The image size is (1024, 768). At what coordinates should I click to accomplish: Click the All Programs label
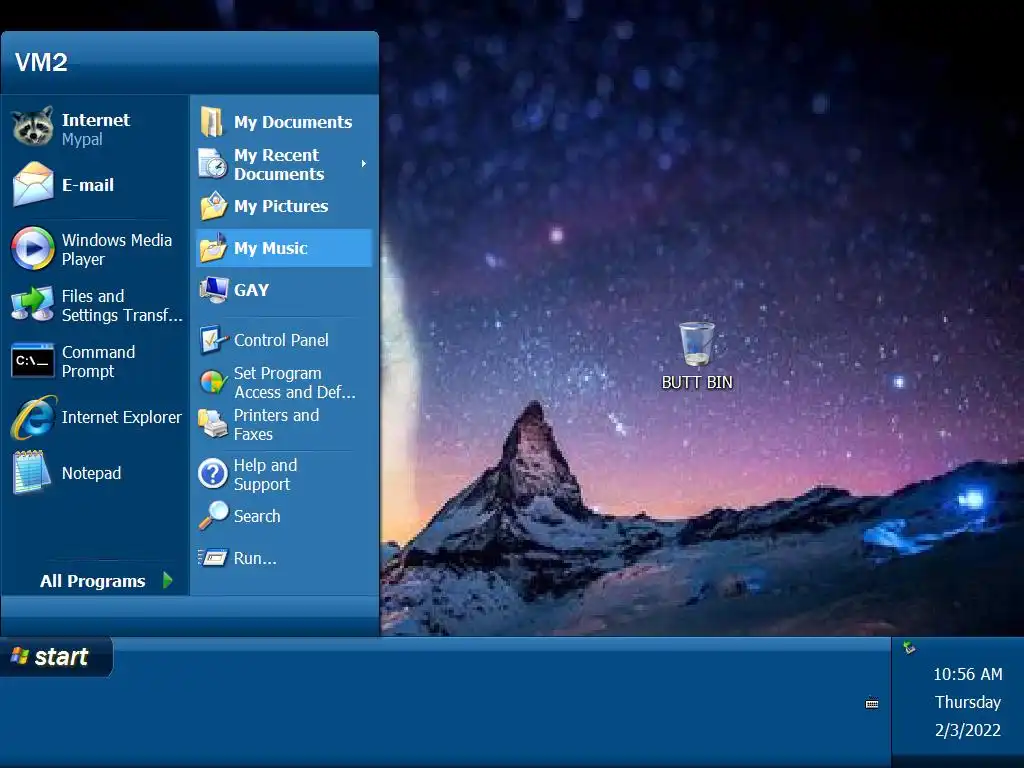(93, 581)
